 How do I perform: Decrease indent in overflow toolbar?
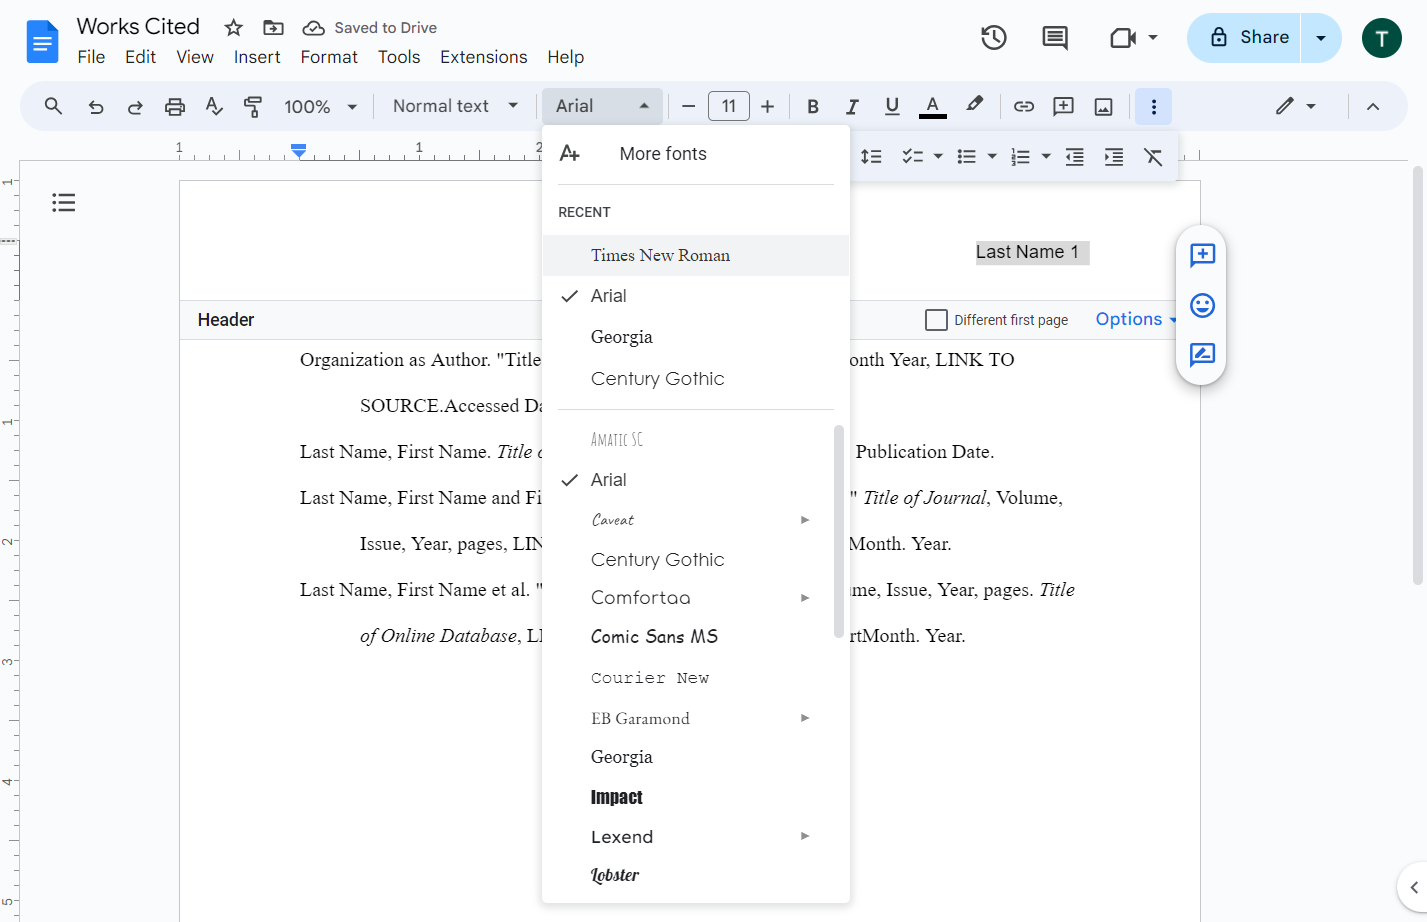coord(1075,157)
